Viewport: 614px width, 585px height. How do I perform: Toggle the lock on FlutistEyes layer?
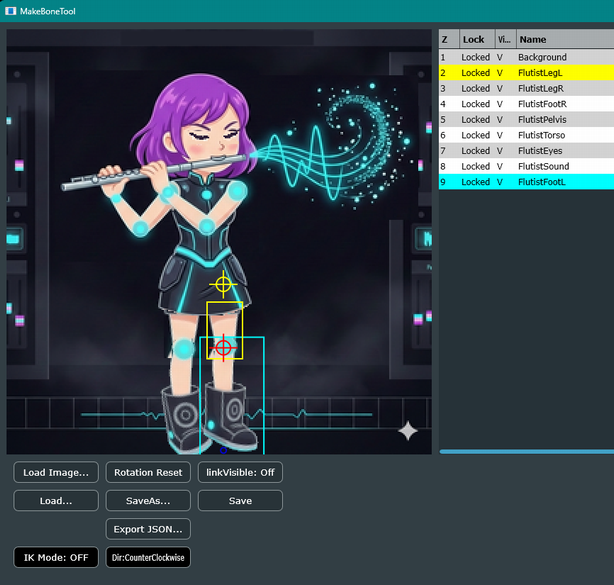[x=475, y=151]
